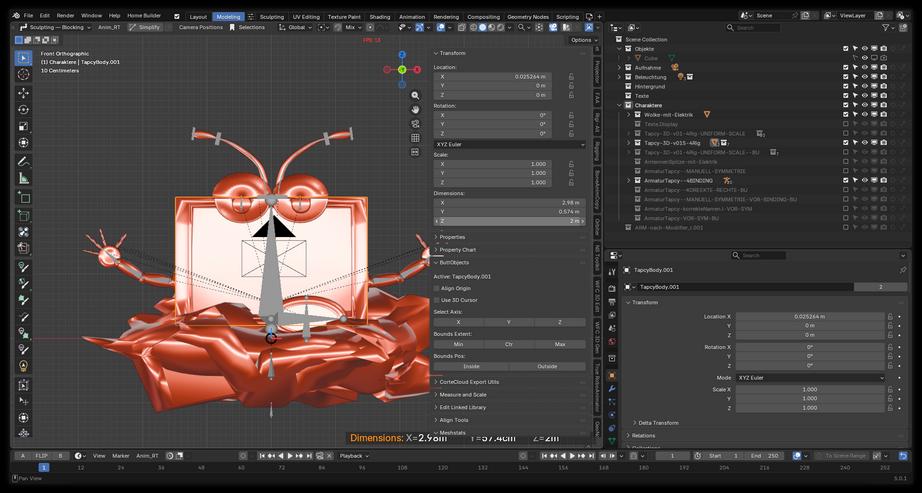Open the XYZ Euler rotation mode dropdown in sidebar
This screenshot has width=922, height=493.
(510, 145)
